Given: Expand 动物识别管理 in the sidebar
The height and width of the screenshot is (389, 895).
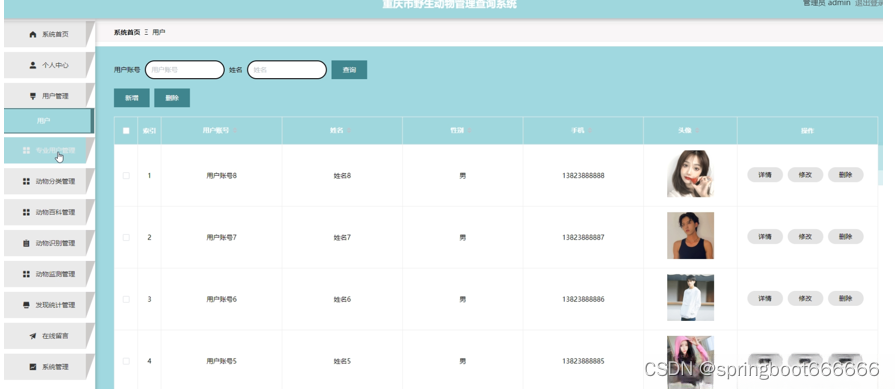Looking at the screenshot, I should (49, 244).
